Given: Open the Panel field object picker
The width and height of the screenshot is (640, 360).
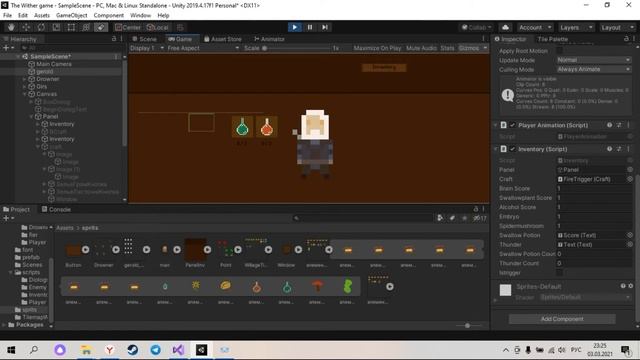Looking at the screenshot, I should pyautogui.click(x=630, y=170).
